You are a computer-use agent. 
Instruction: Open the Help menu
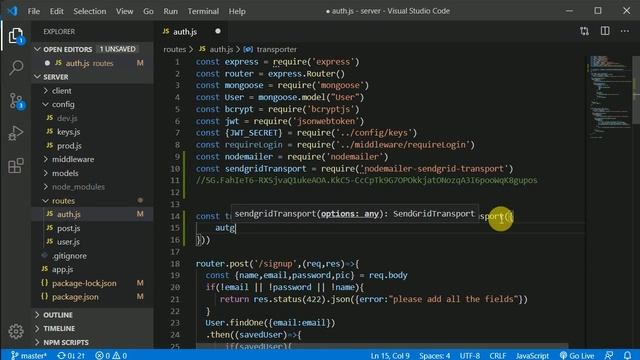[x=237, y=11]
